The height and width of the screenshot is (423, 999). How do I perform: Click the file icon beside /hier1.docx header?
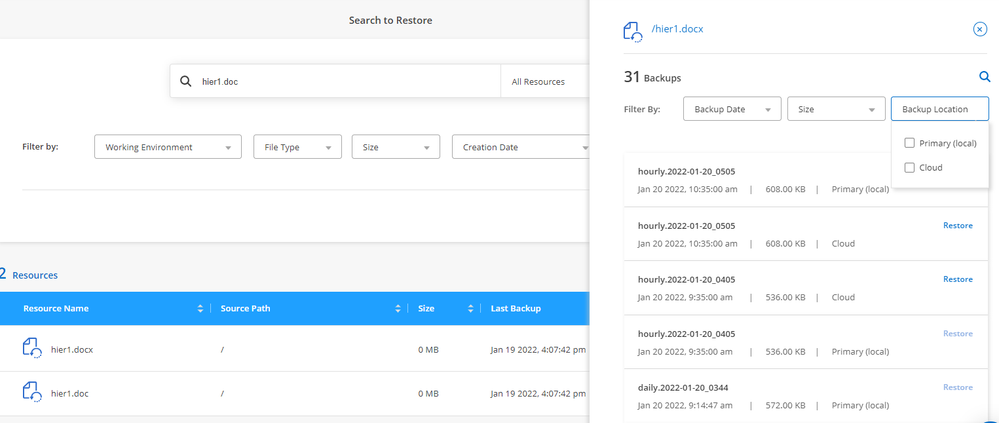pyautogui.click(x=632, y=31)
